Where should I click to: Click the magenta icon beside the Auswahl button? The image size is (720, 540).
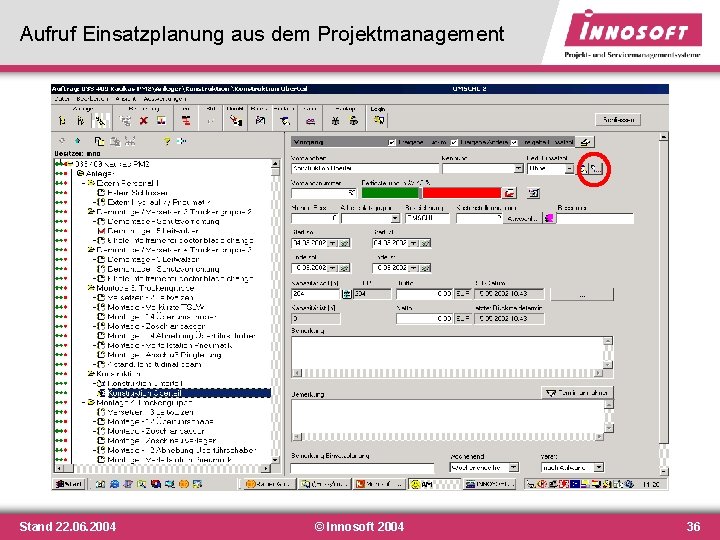tap(549, 218)
